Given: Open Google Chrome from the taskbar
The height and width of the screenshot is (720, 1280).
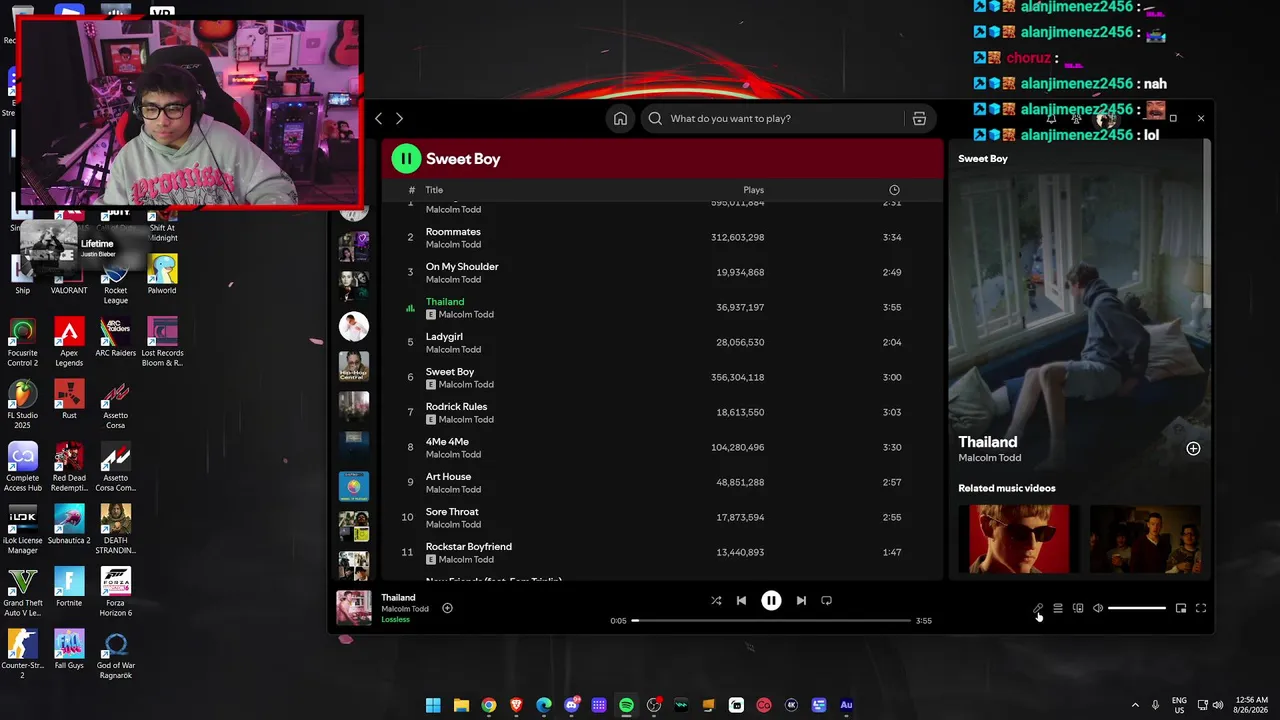Looking at the screenshot, I should point(489,705).
